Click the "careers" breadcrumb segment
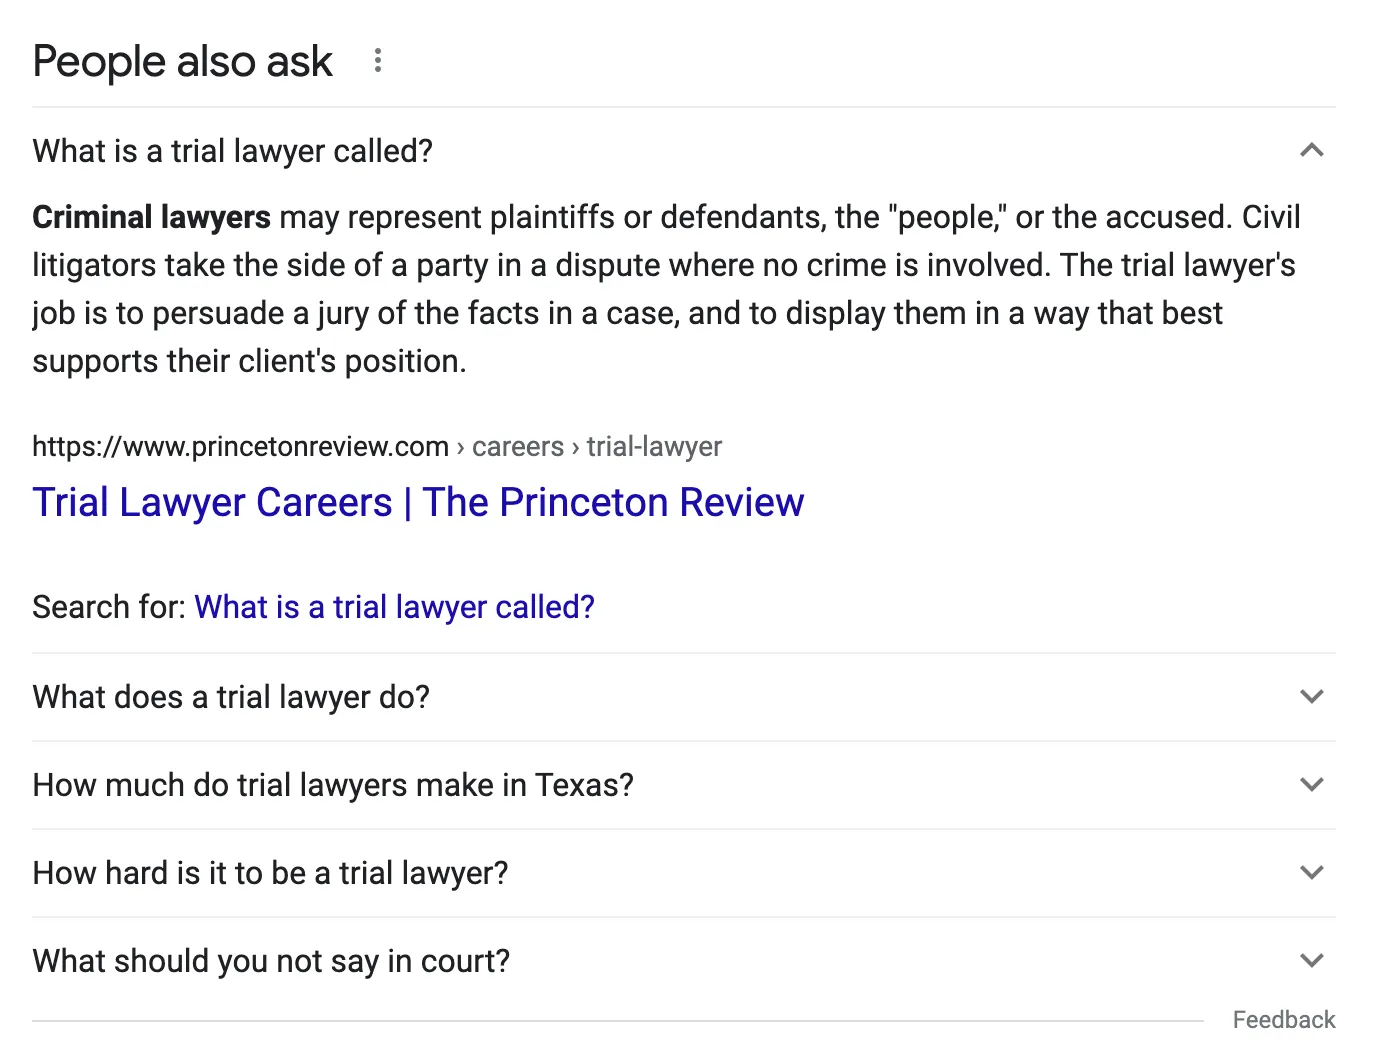Image resolution: width=1374 pixels, height=1058 pixels. [x=518, y=446]
